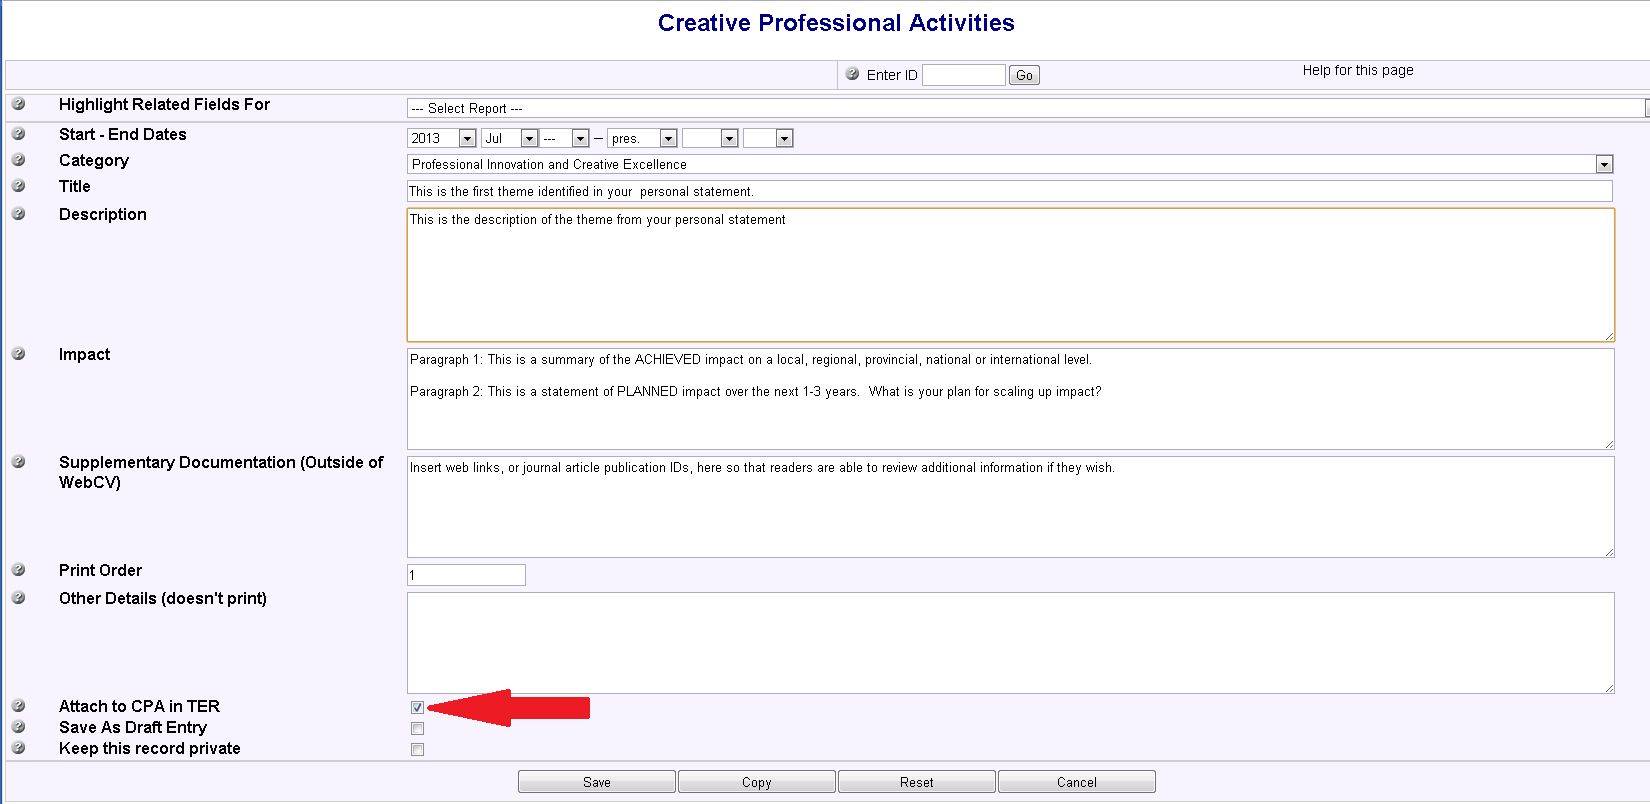Click help icon next to Start - End Dates

tap(18, 134)
